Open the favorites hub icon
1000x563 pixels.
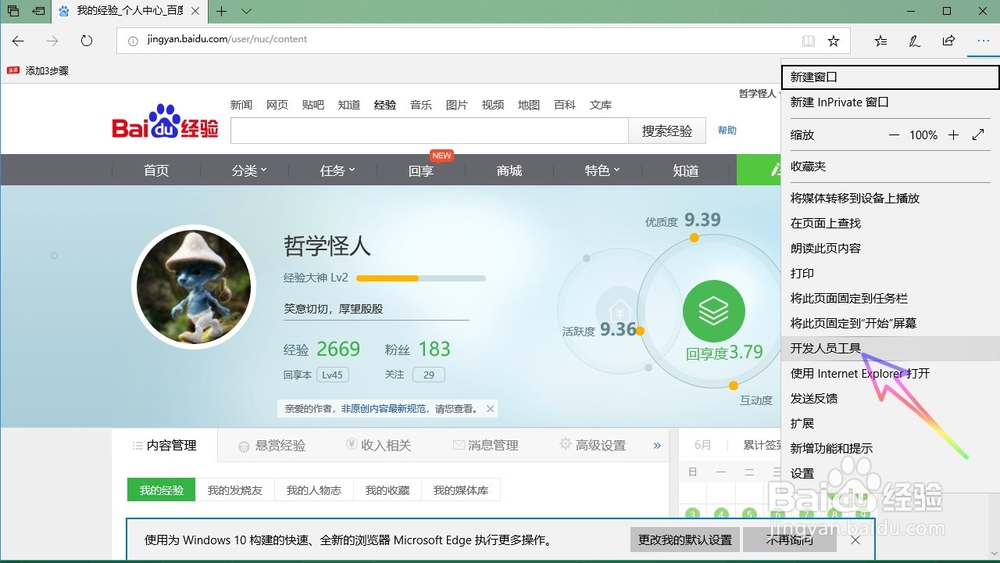[881, 41]
